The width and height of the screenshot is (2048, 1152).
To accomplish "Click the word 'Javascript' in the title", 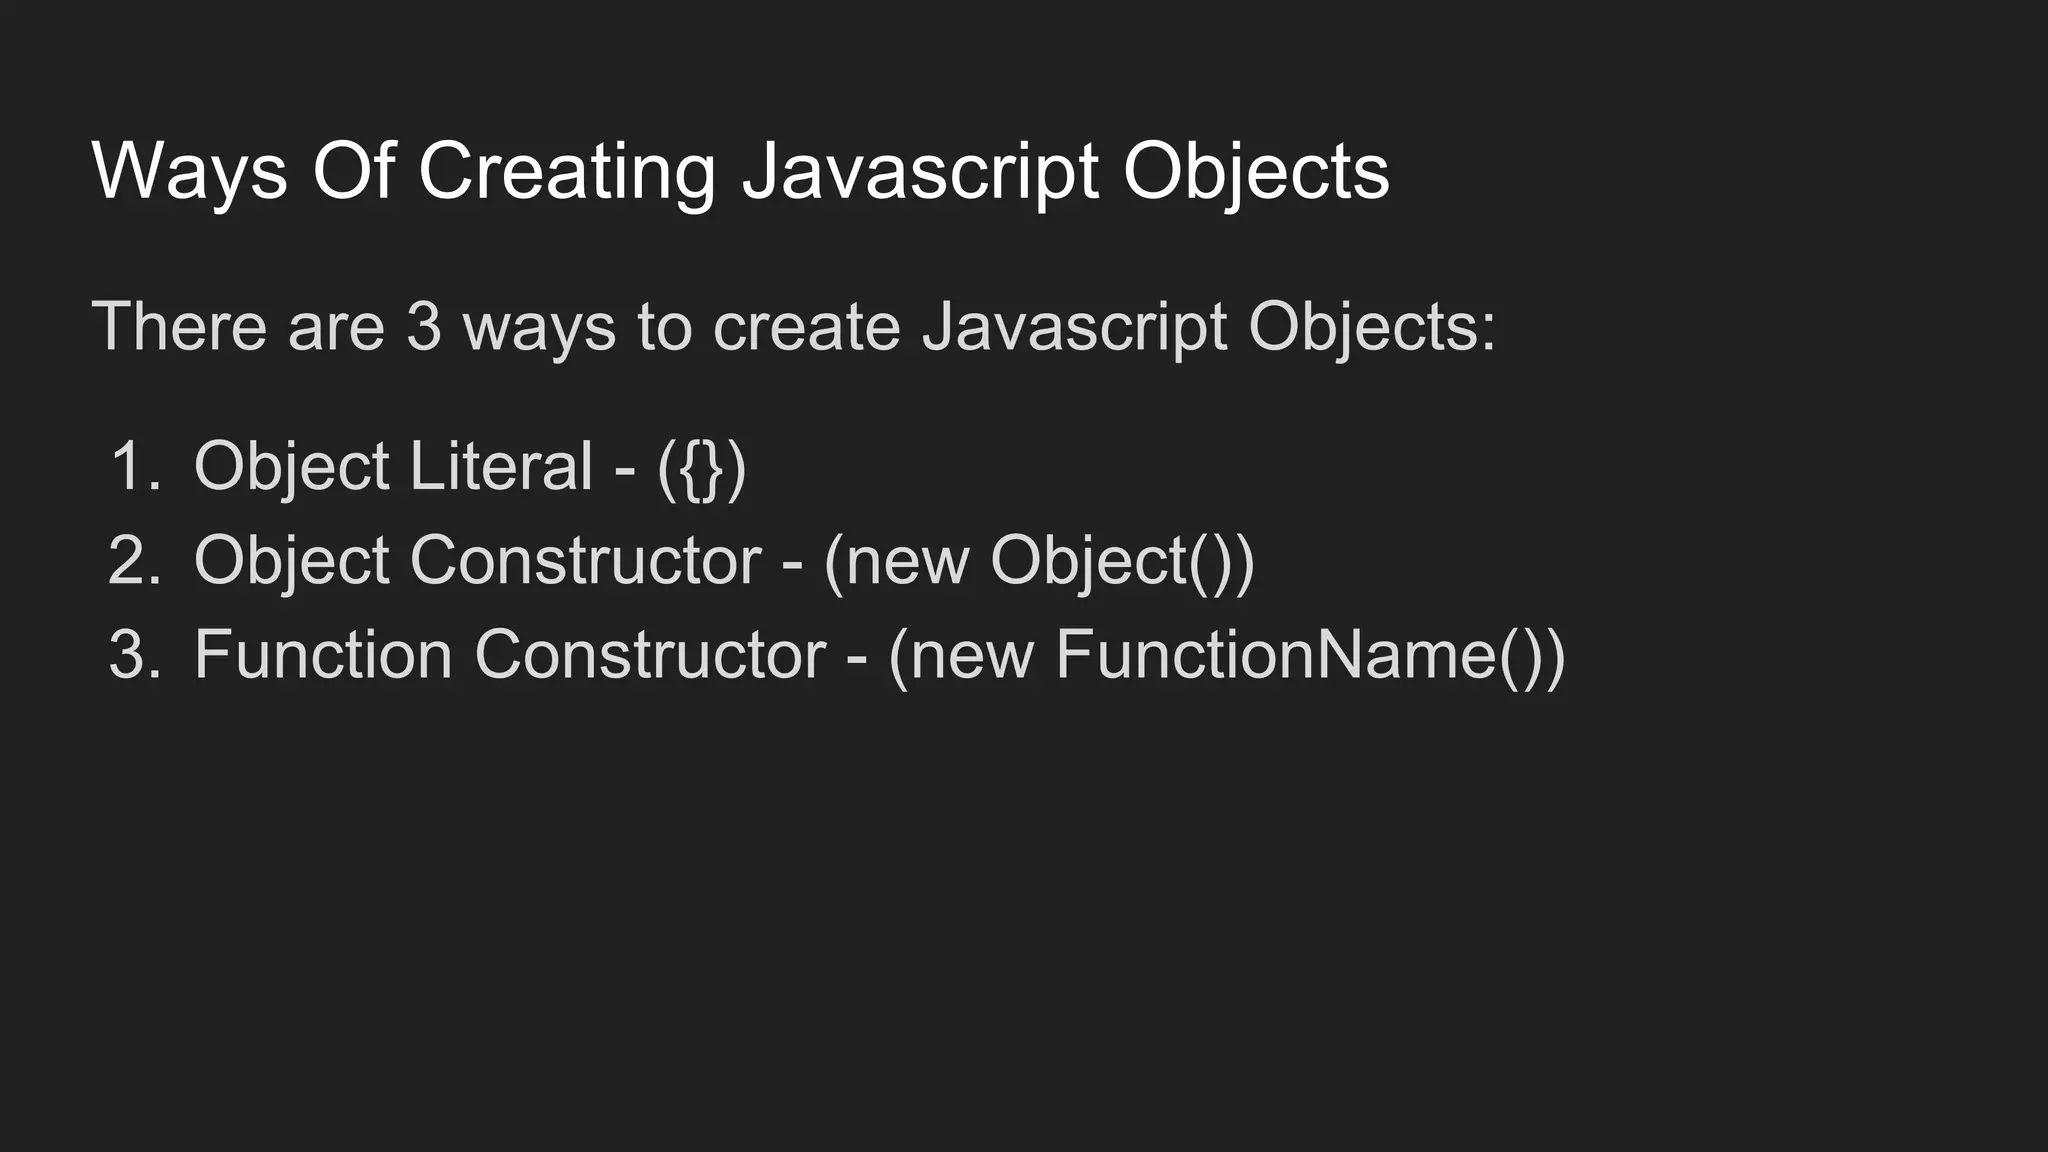I will 920,174.
